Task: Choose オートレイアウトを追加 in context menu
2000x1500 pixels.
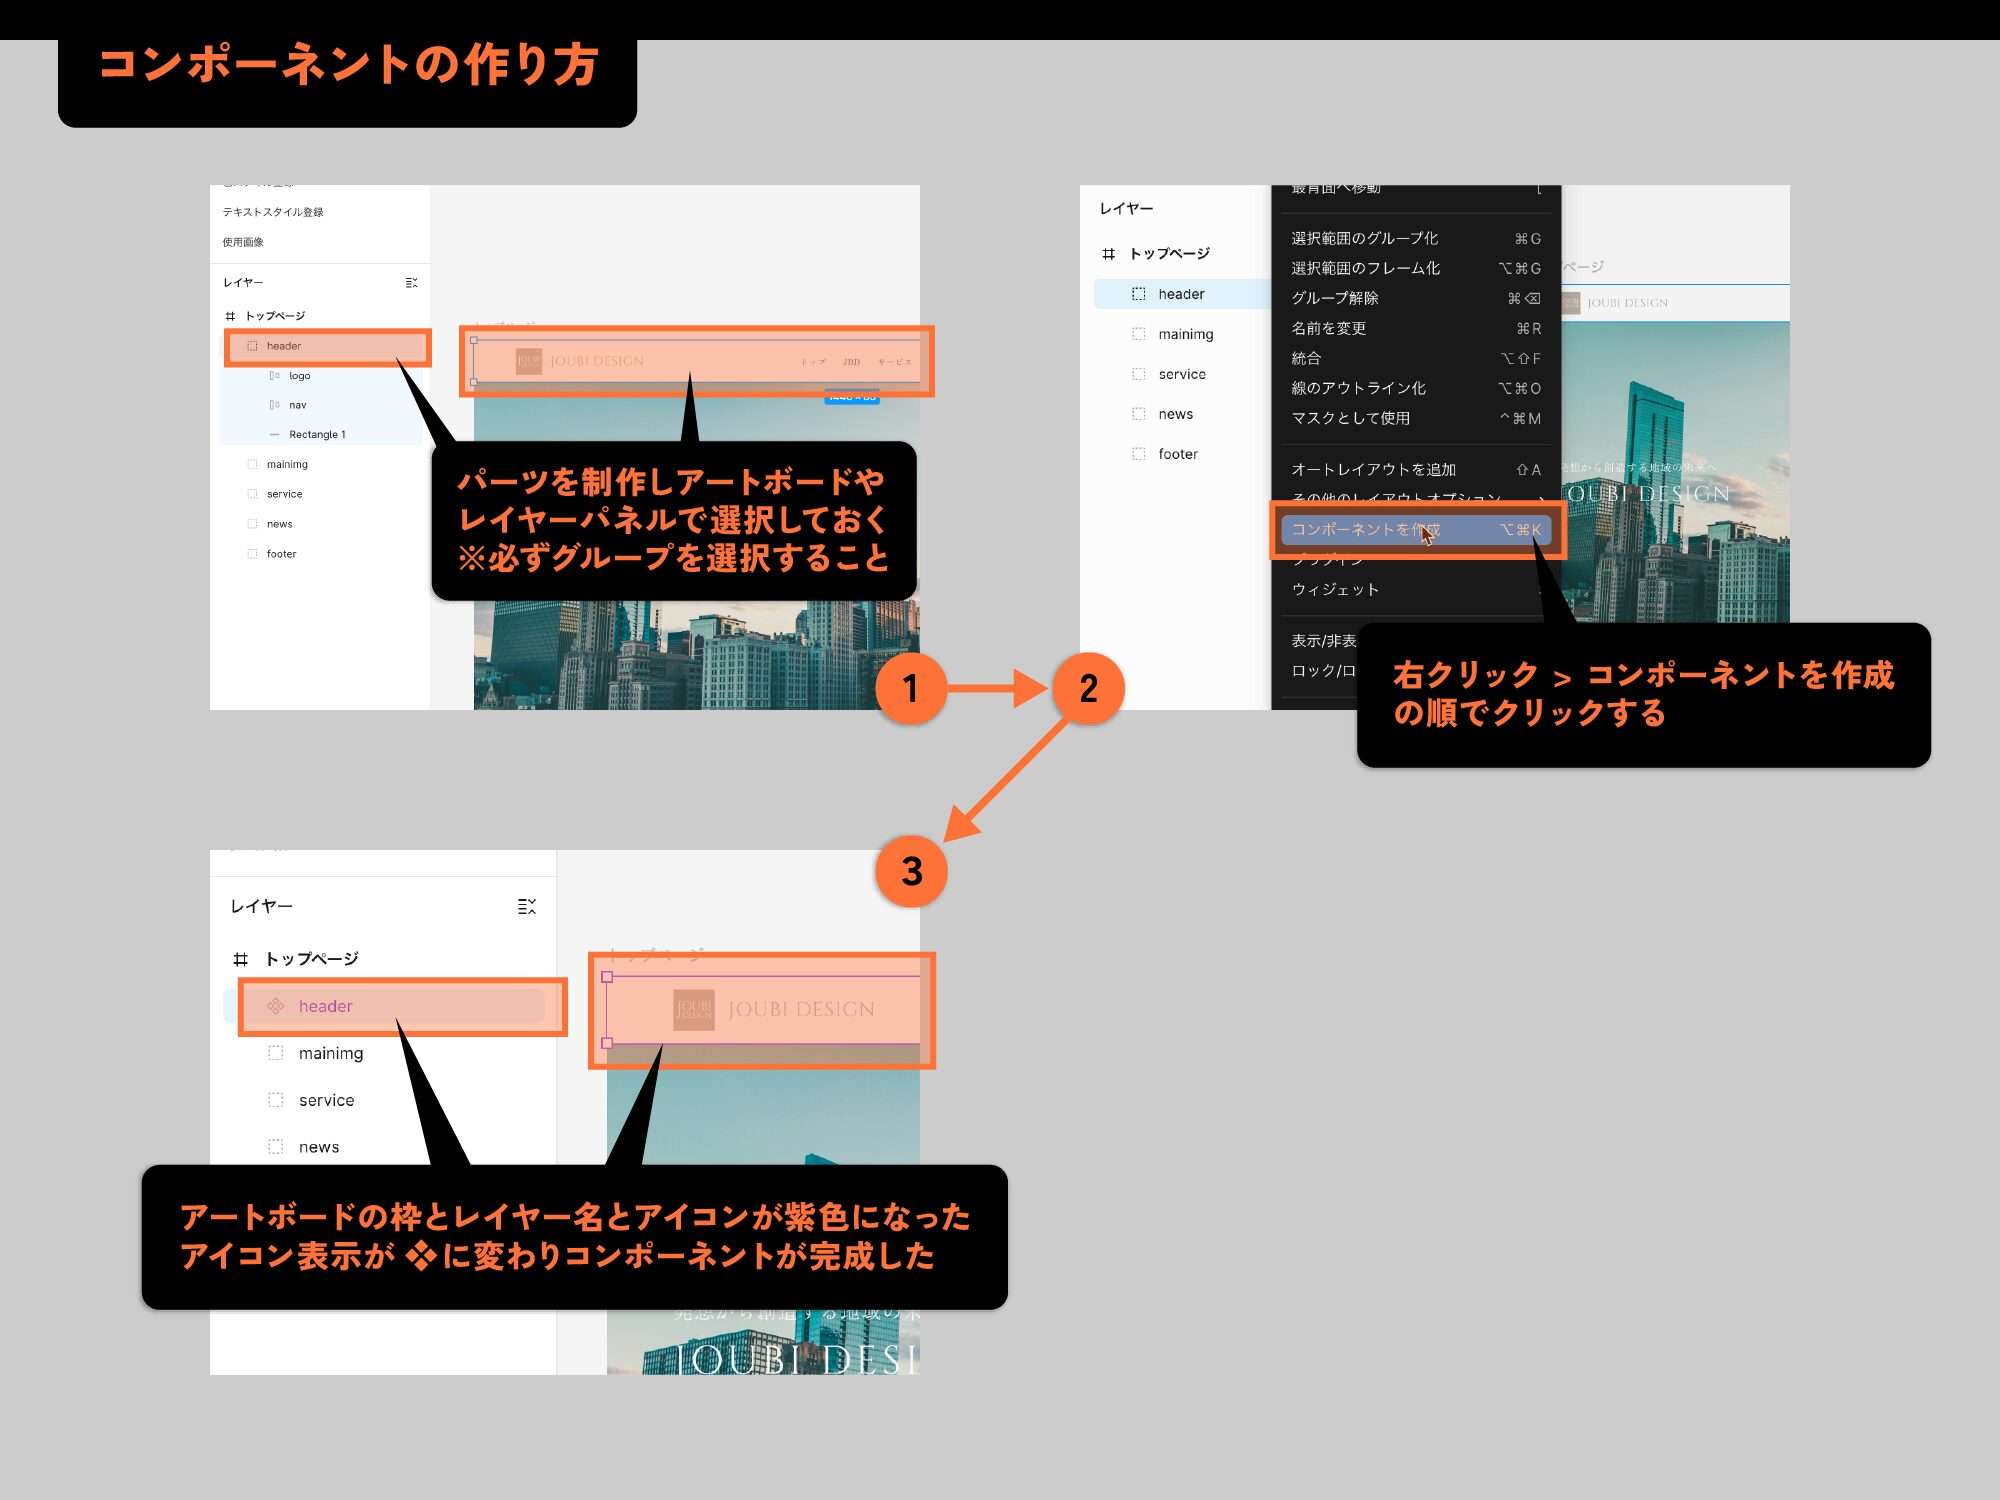Action: (1416, 470)
